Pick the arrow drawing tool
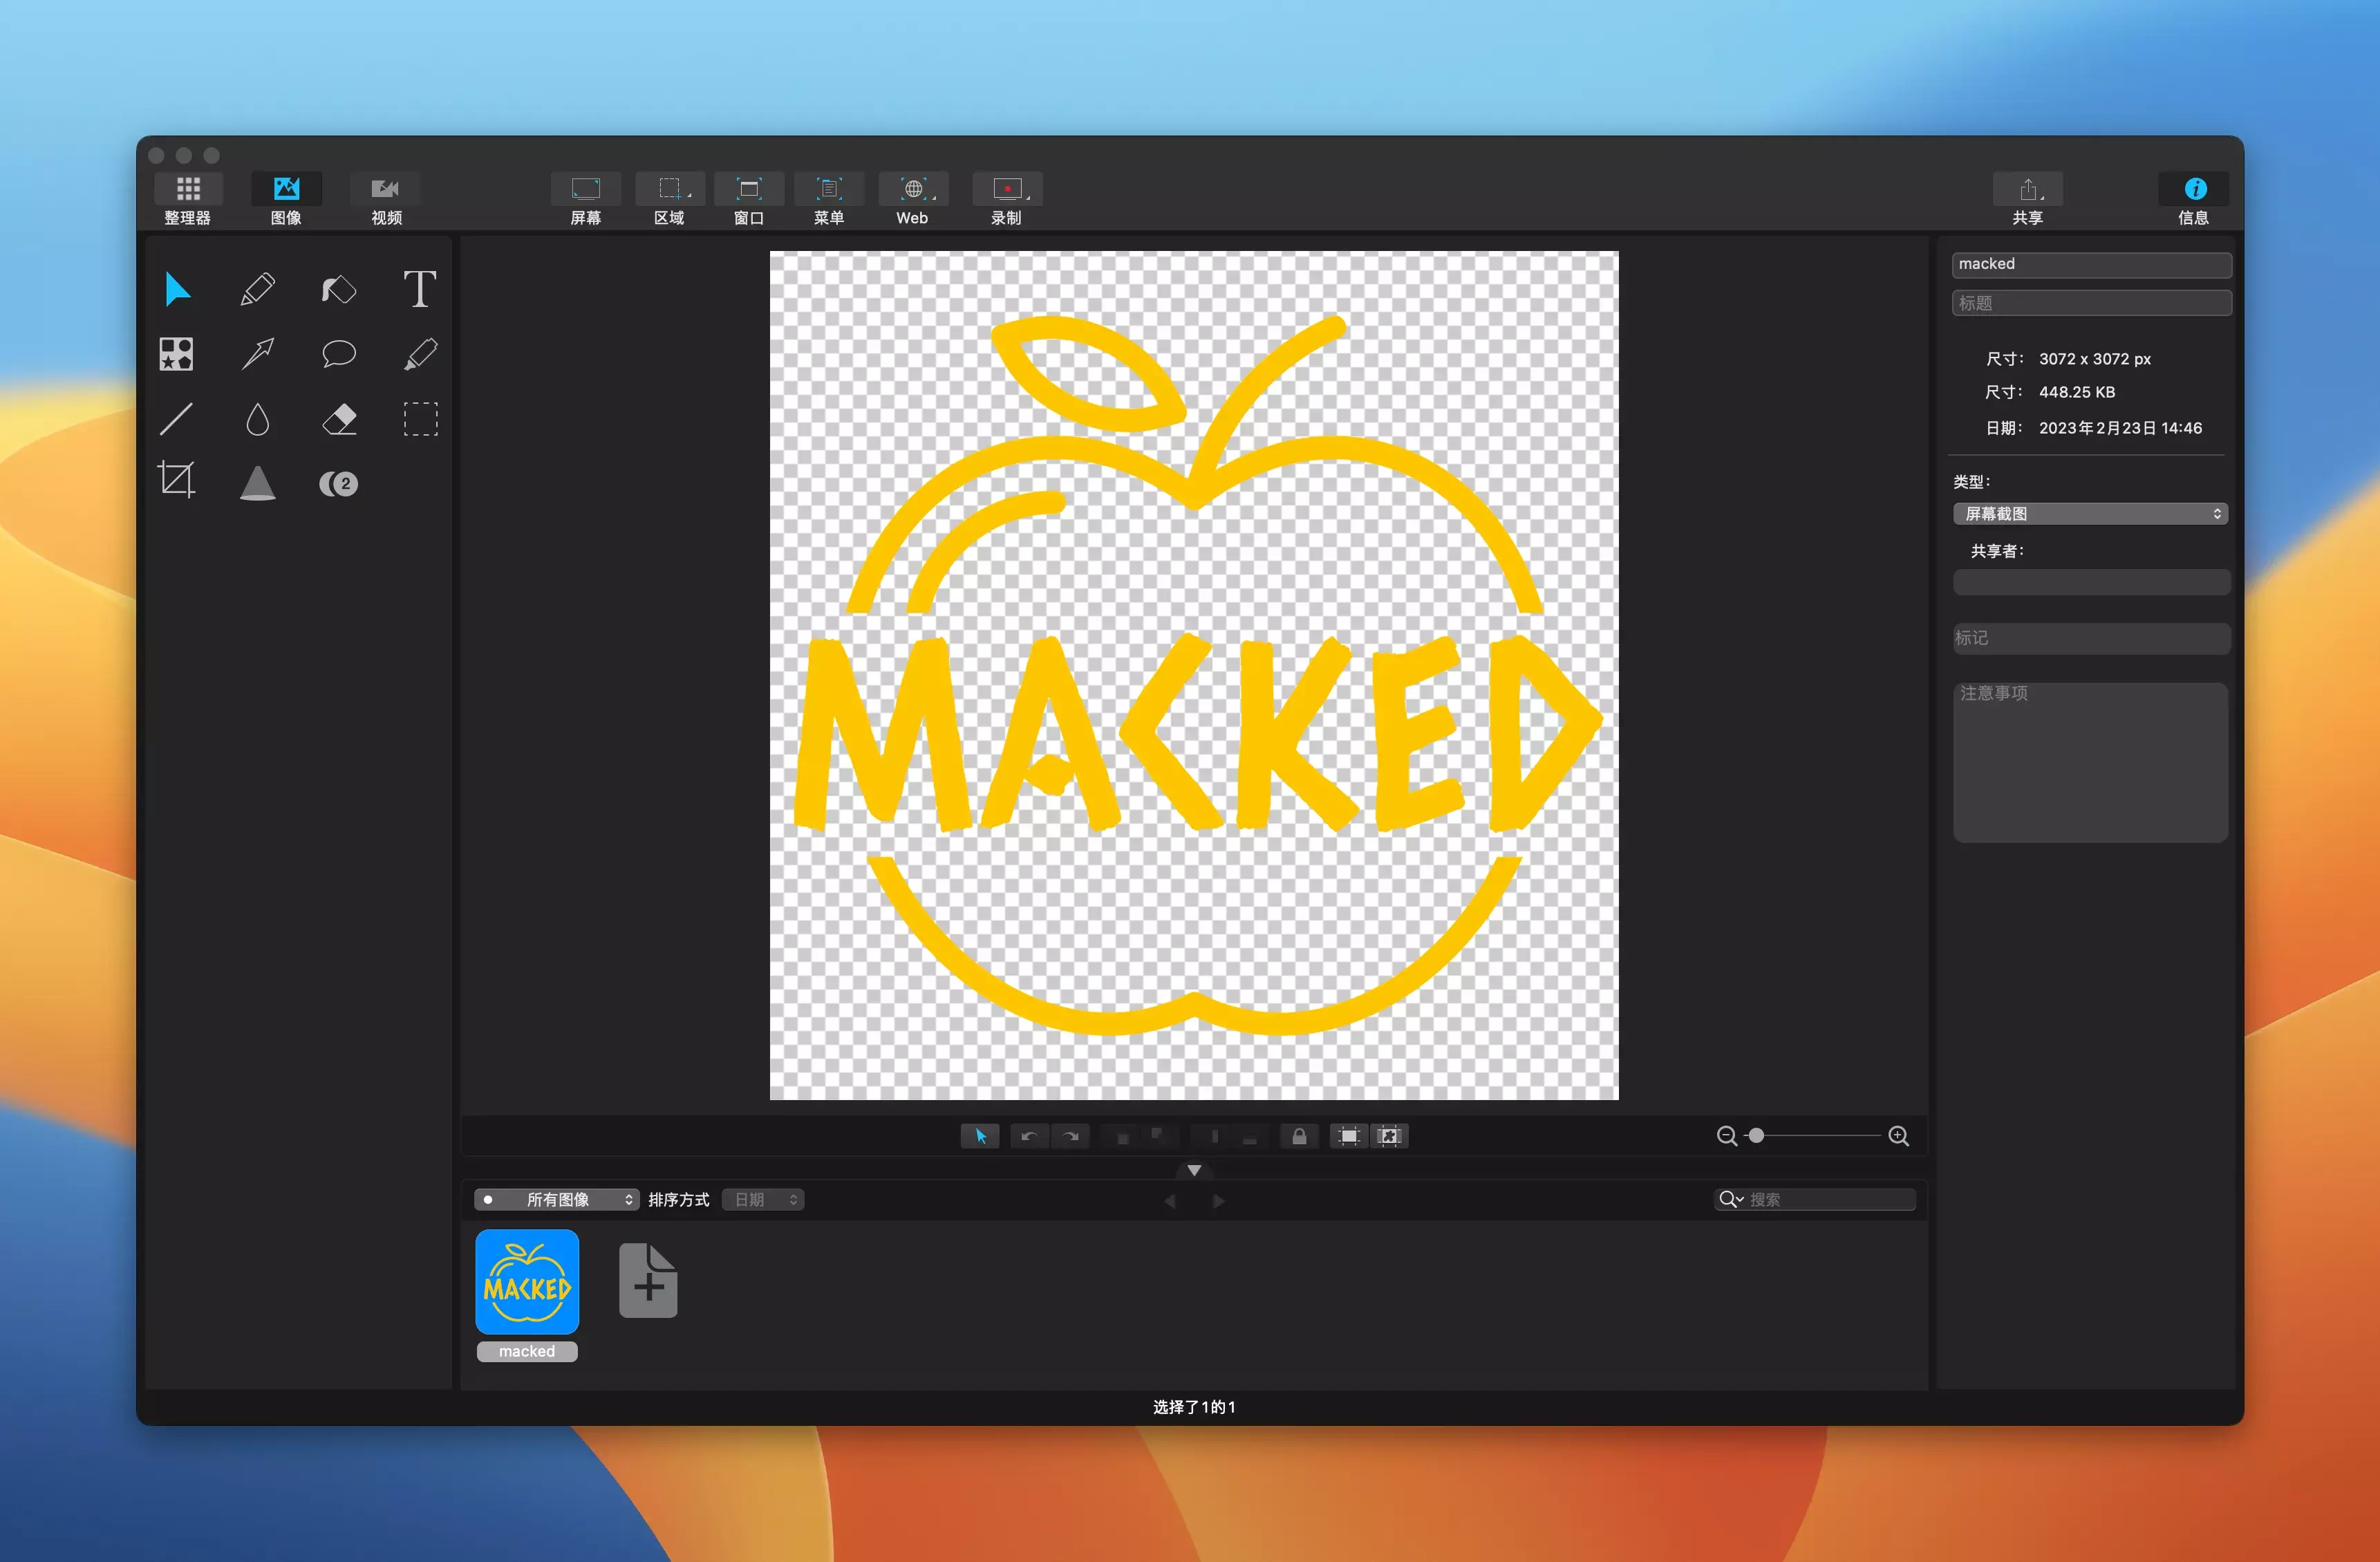Viewport: 2380px width, 1562px height. (258, 353)
